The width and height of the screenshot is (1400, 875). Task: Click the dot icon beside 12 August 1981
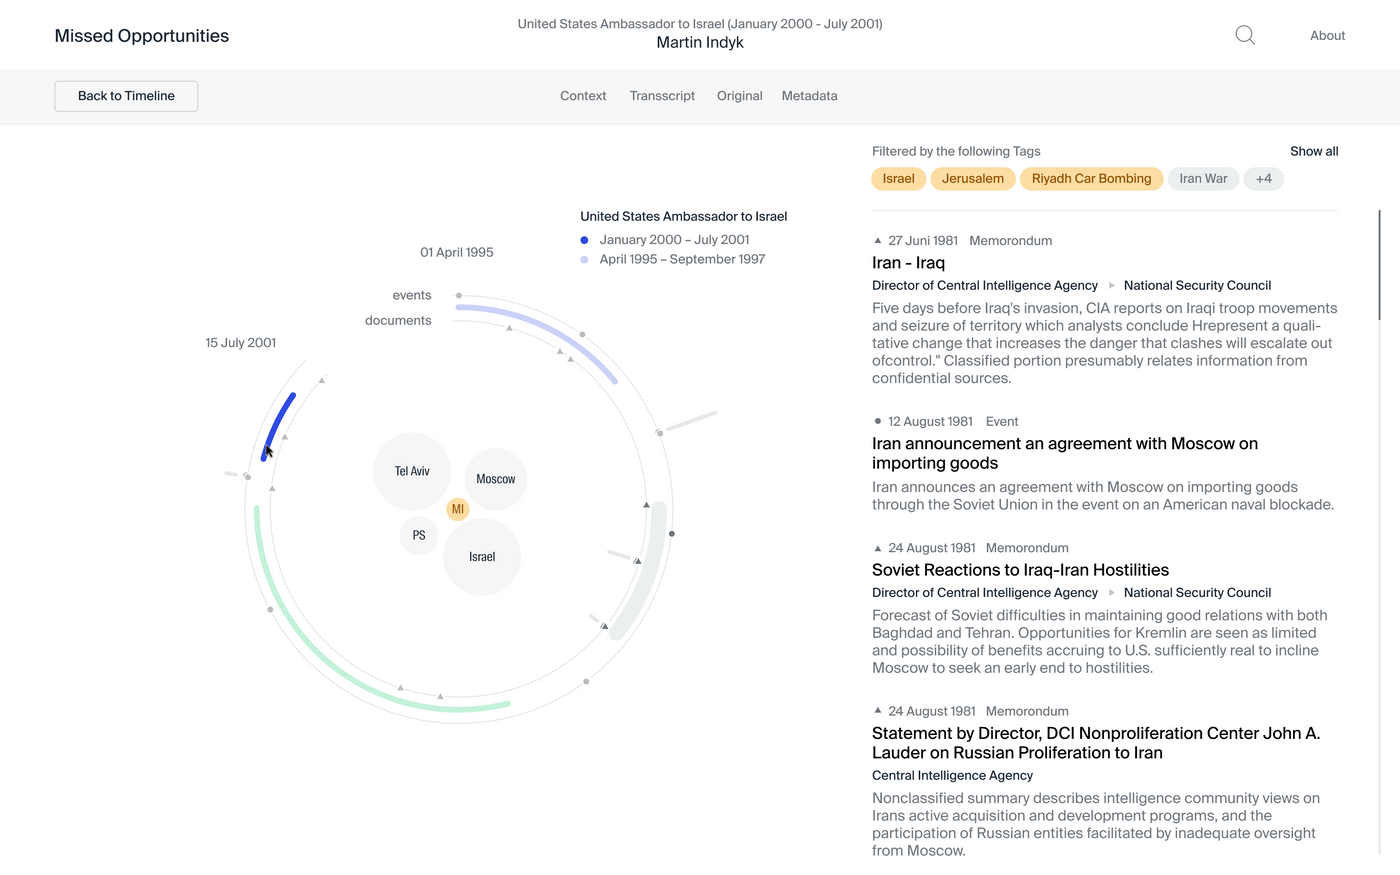(878, 421)
